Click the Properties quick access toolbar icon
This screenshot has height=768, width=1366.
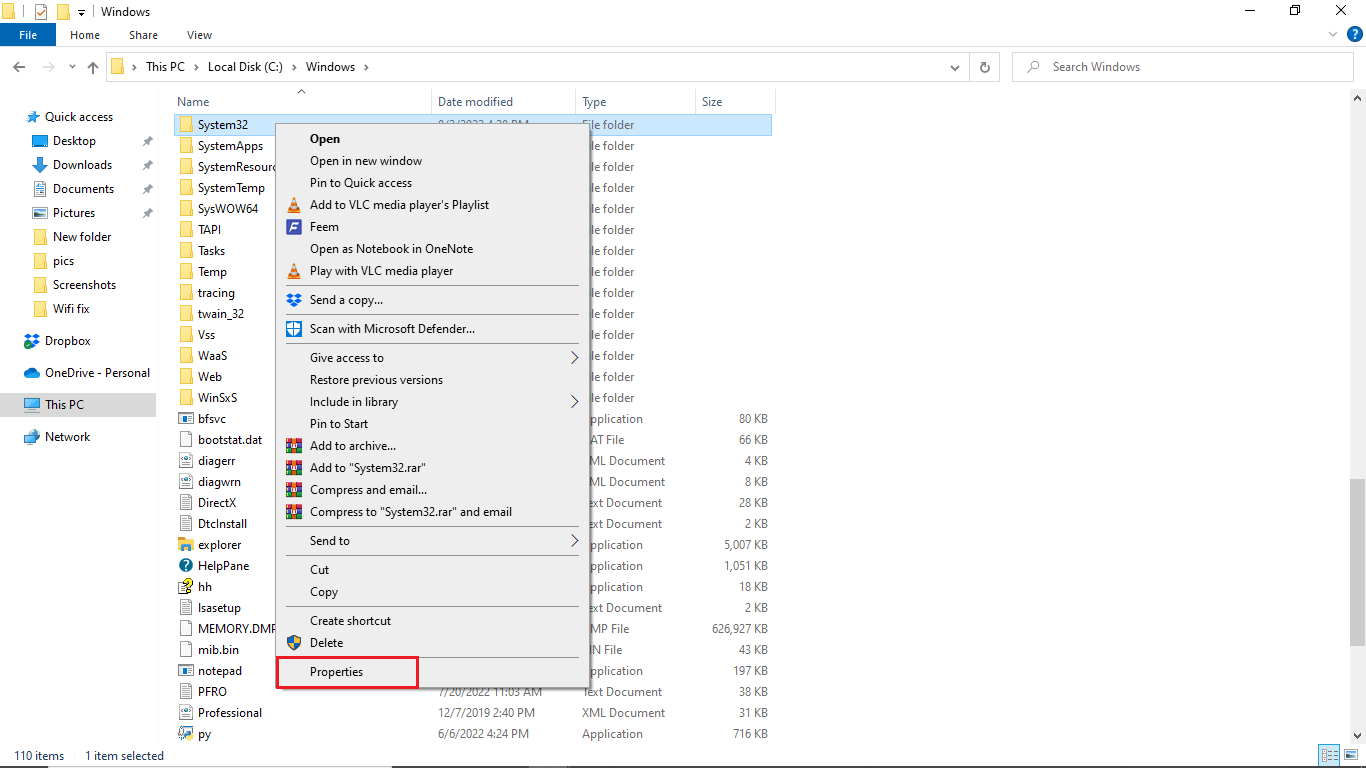(40, 12)
